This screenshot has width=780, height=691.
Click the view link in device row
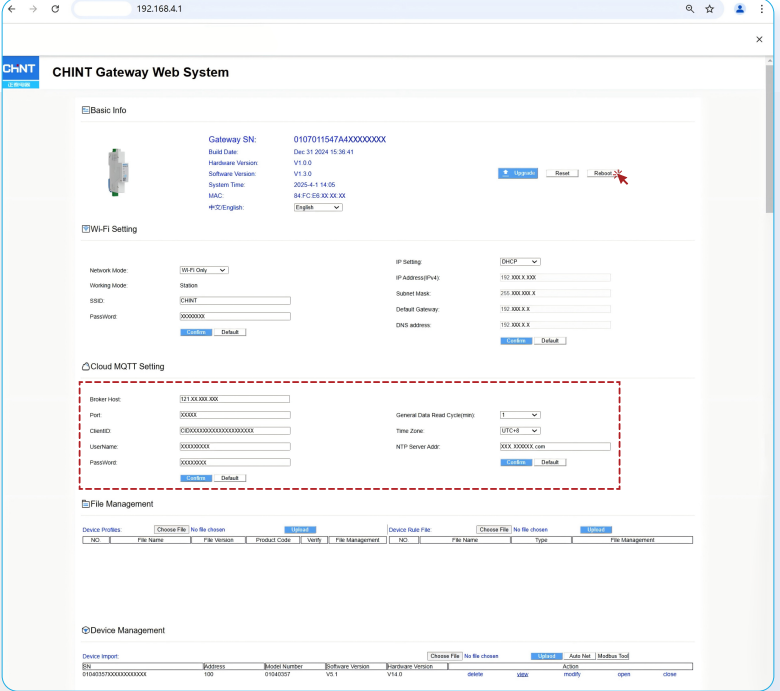coord(522,674)
